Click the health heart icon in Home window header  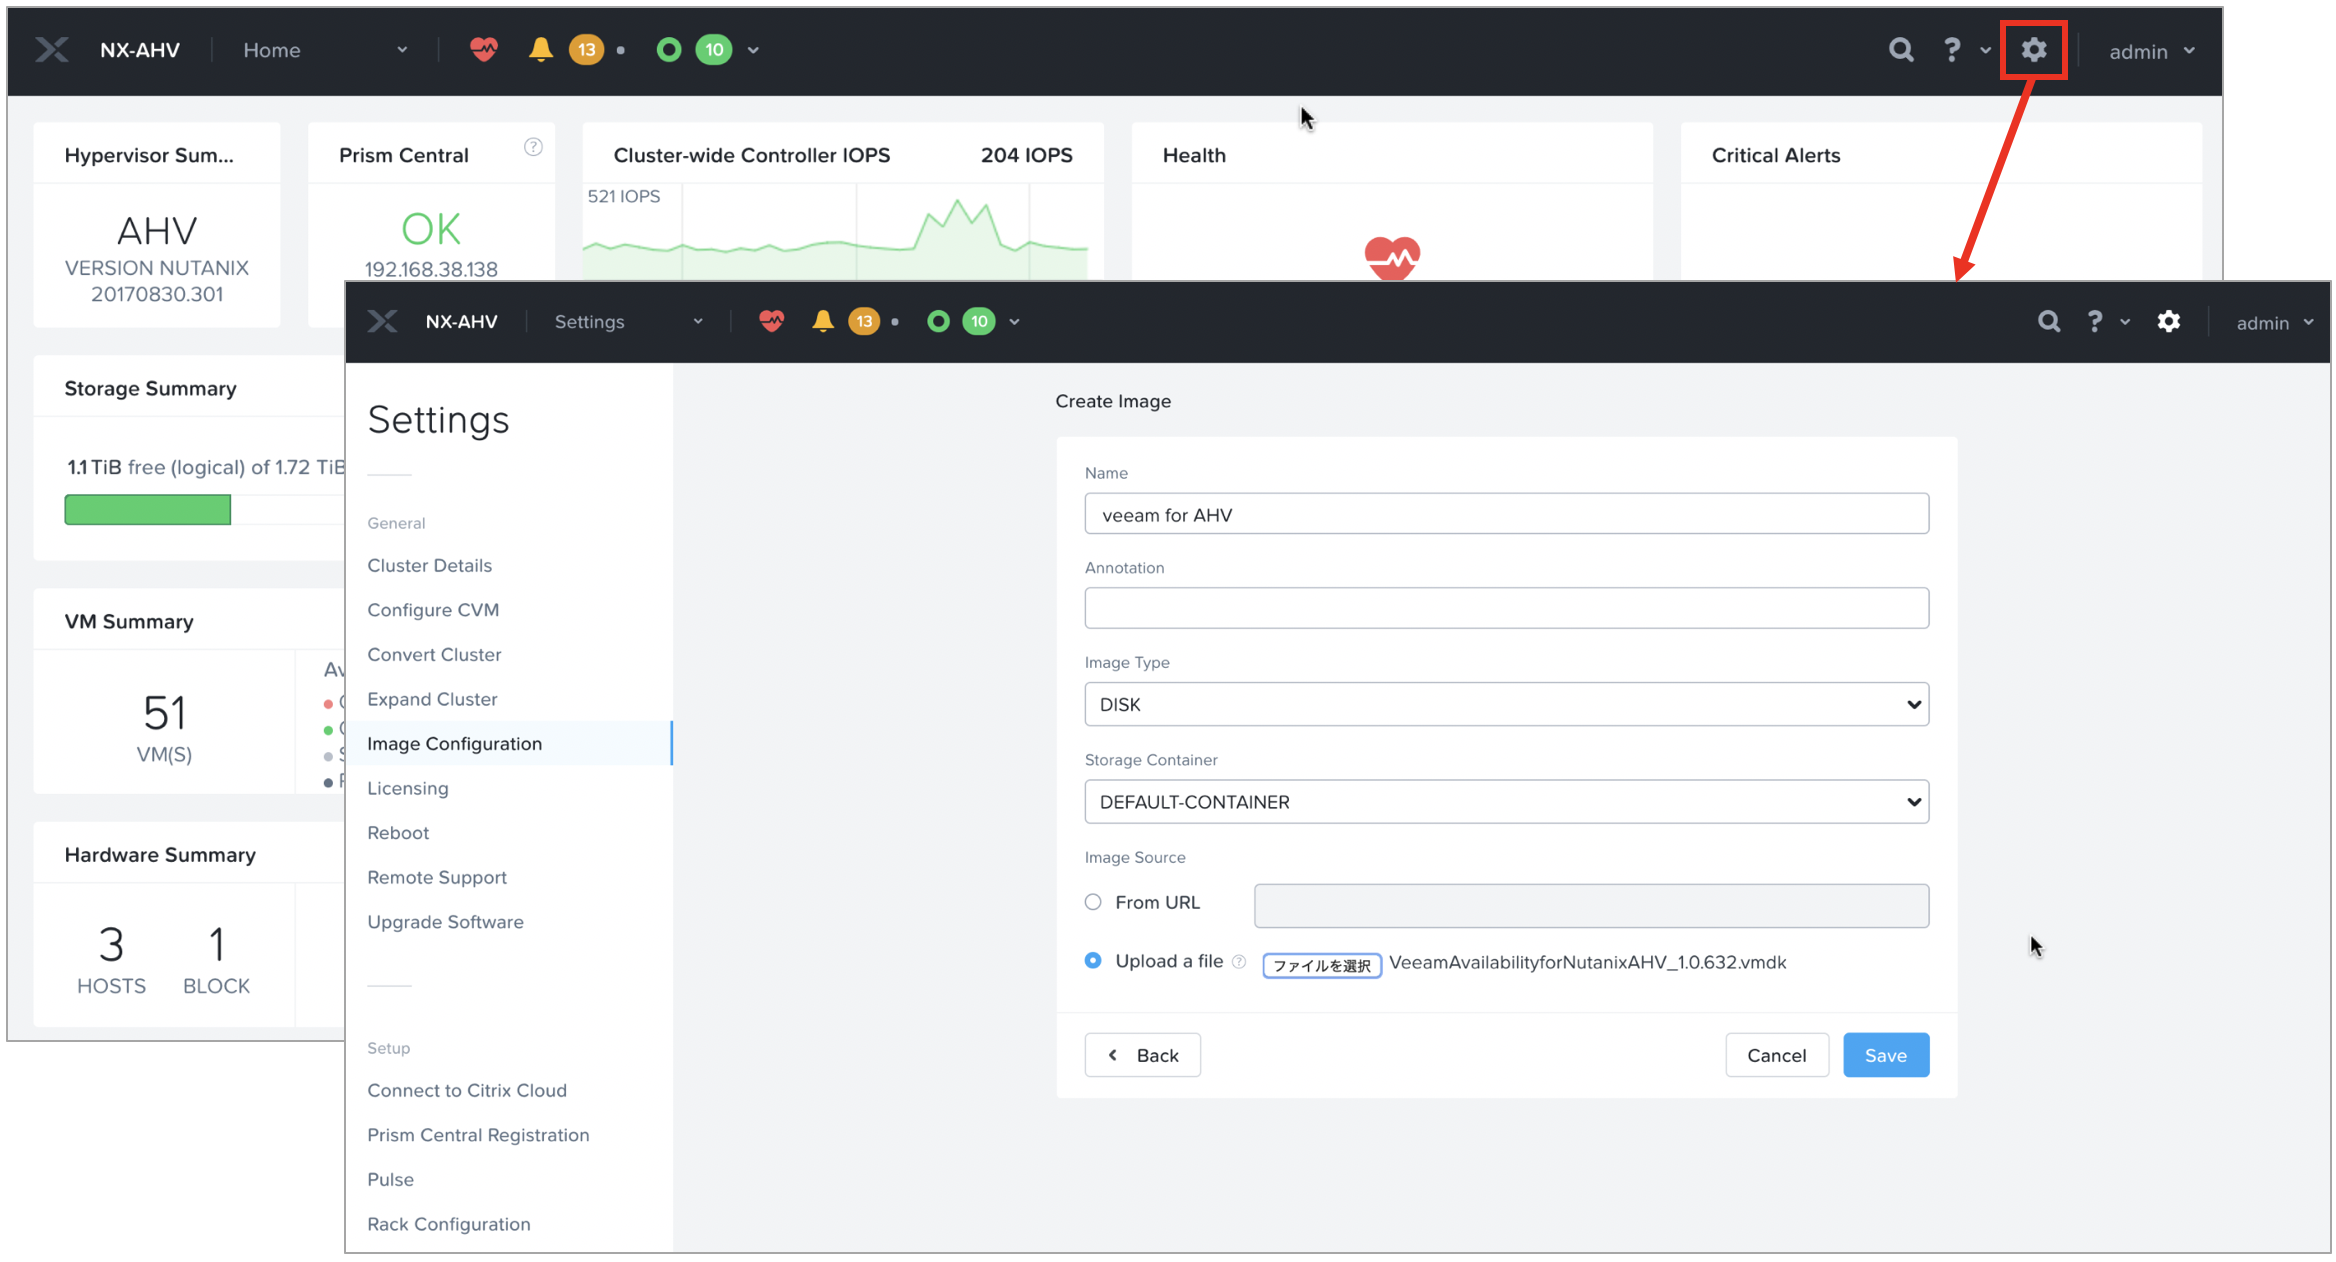point(484,49)
